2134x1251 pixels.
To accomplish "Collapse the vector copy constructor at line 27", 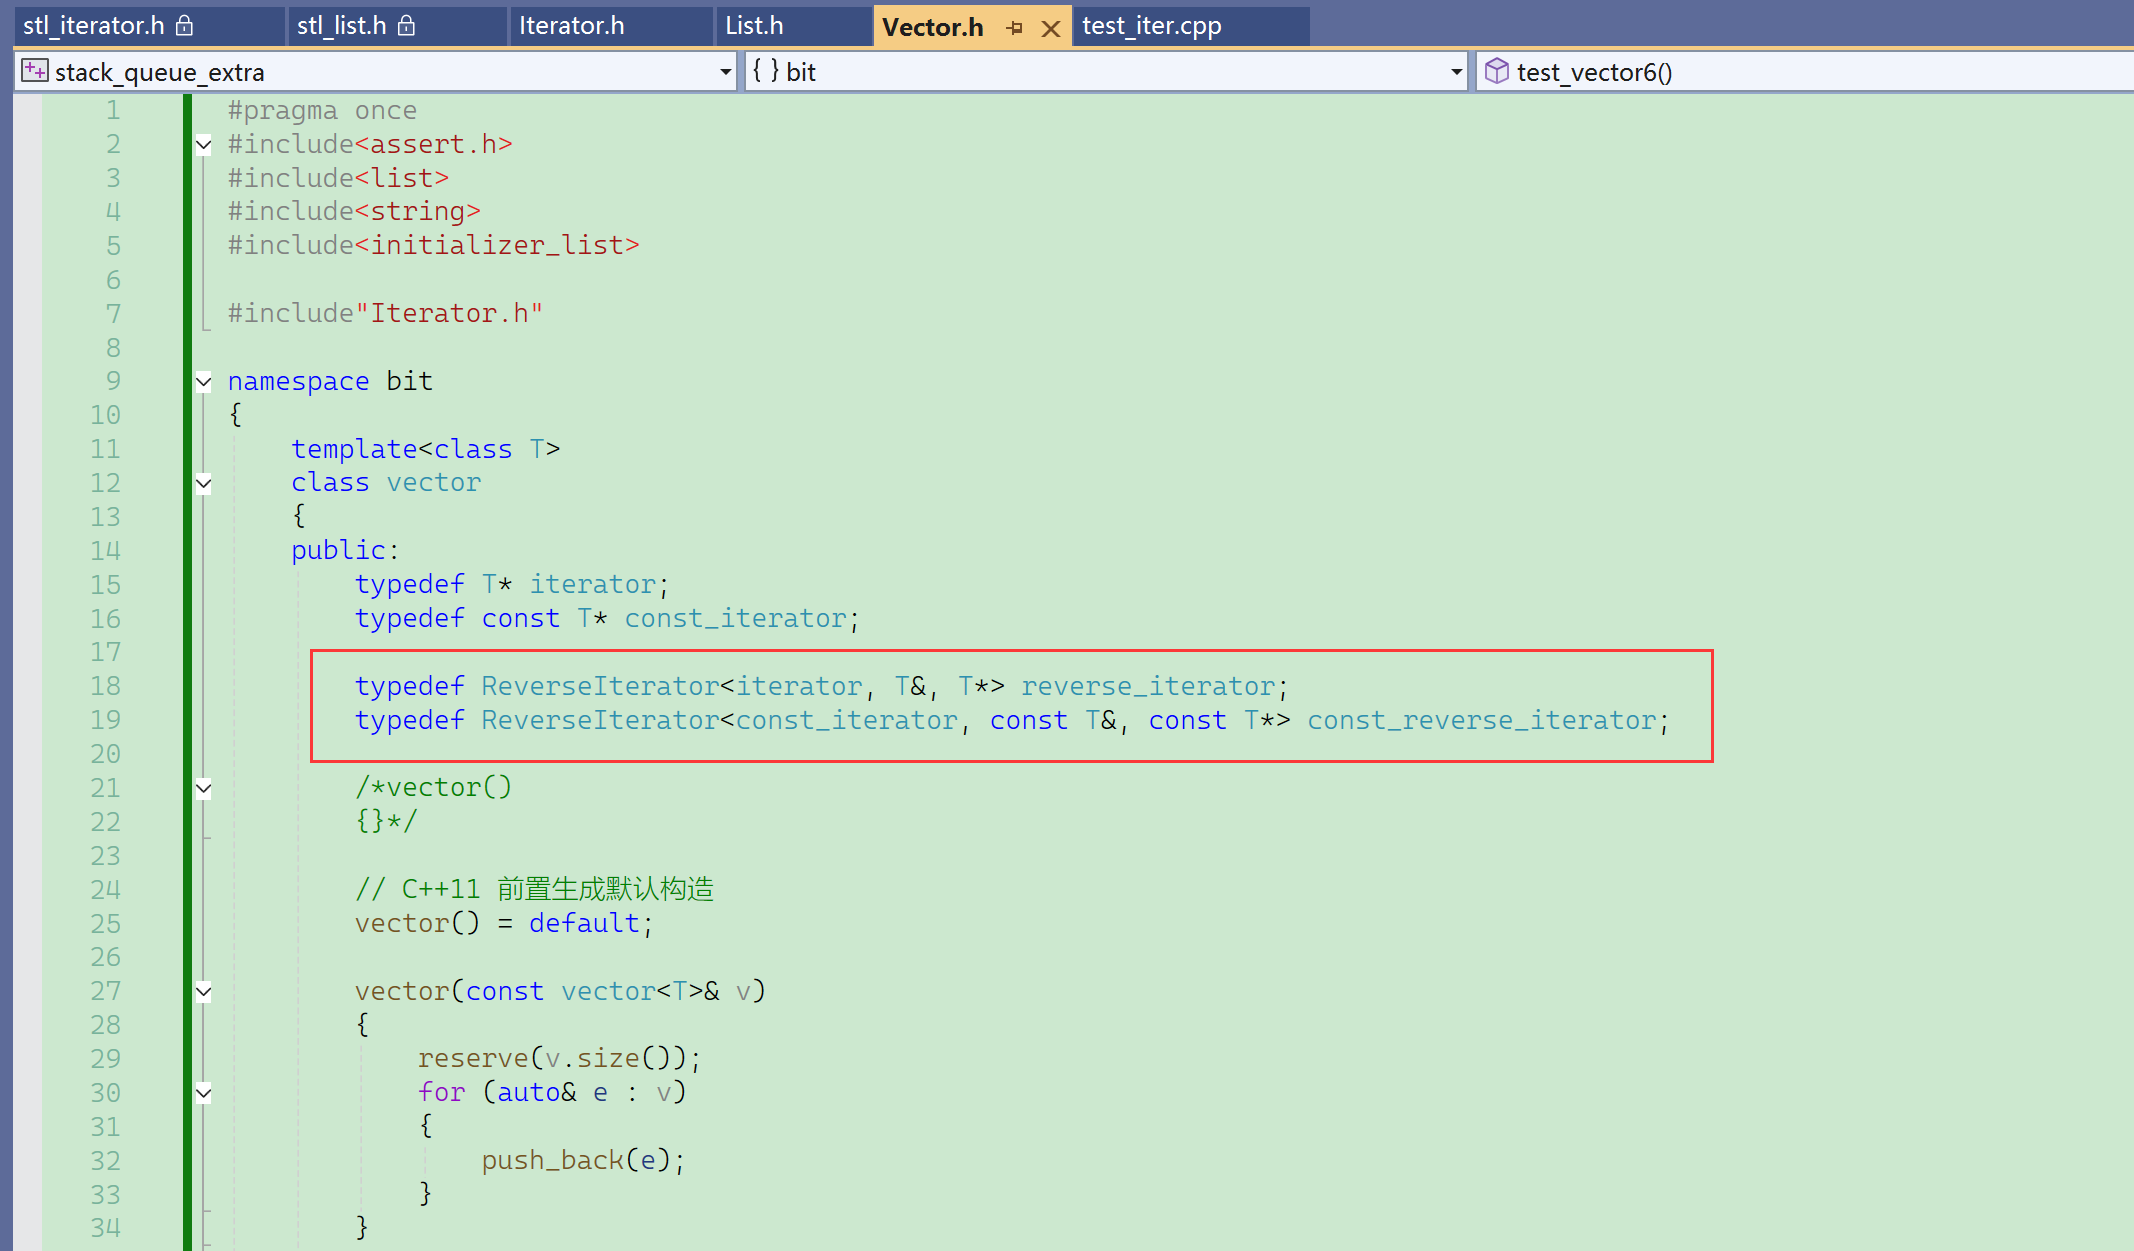I will [204, 992].
